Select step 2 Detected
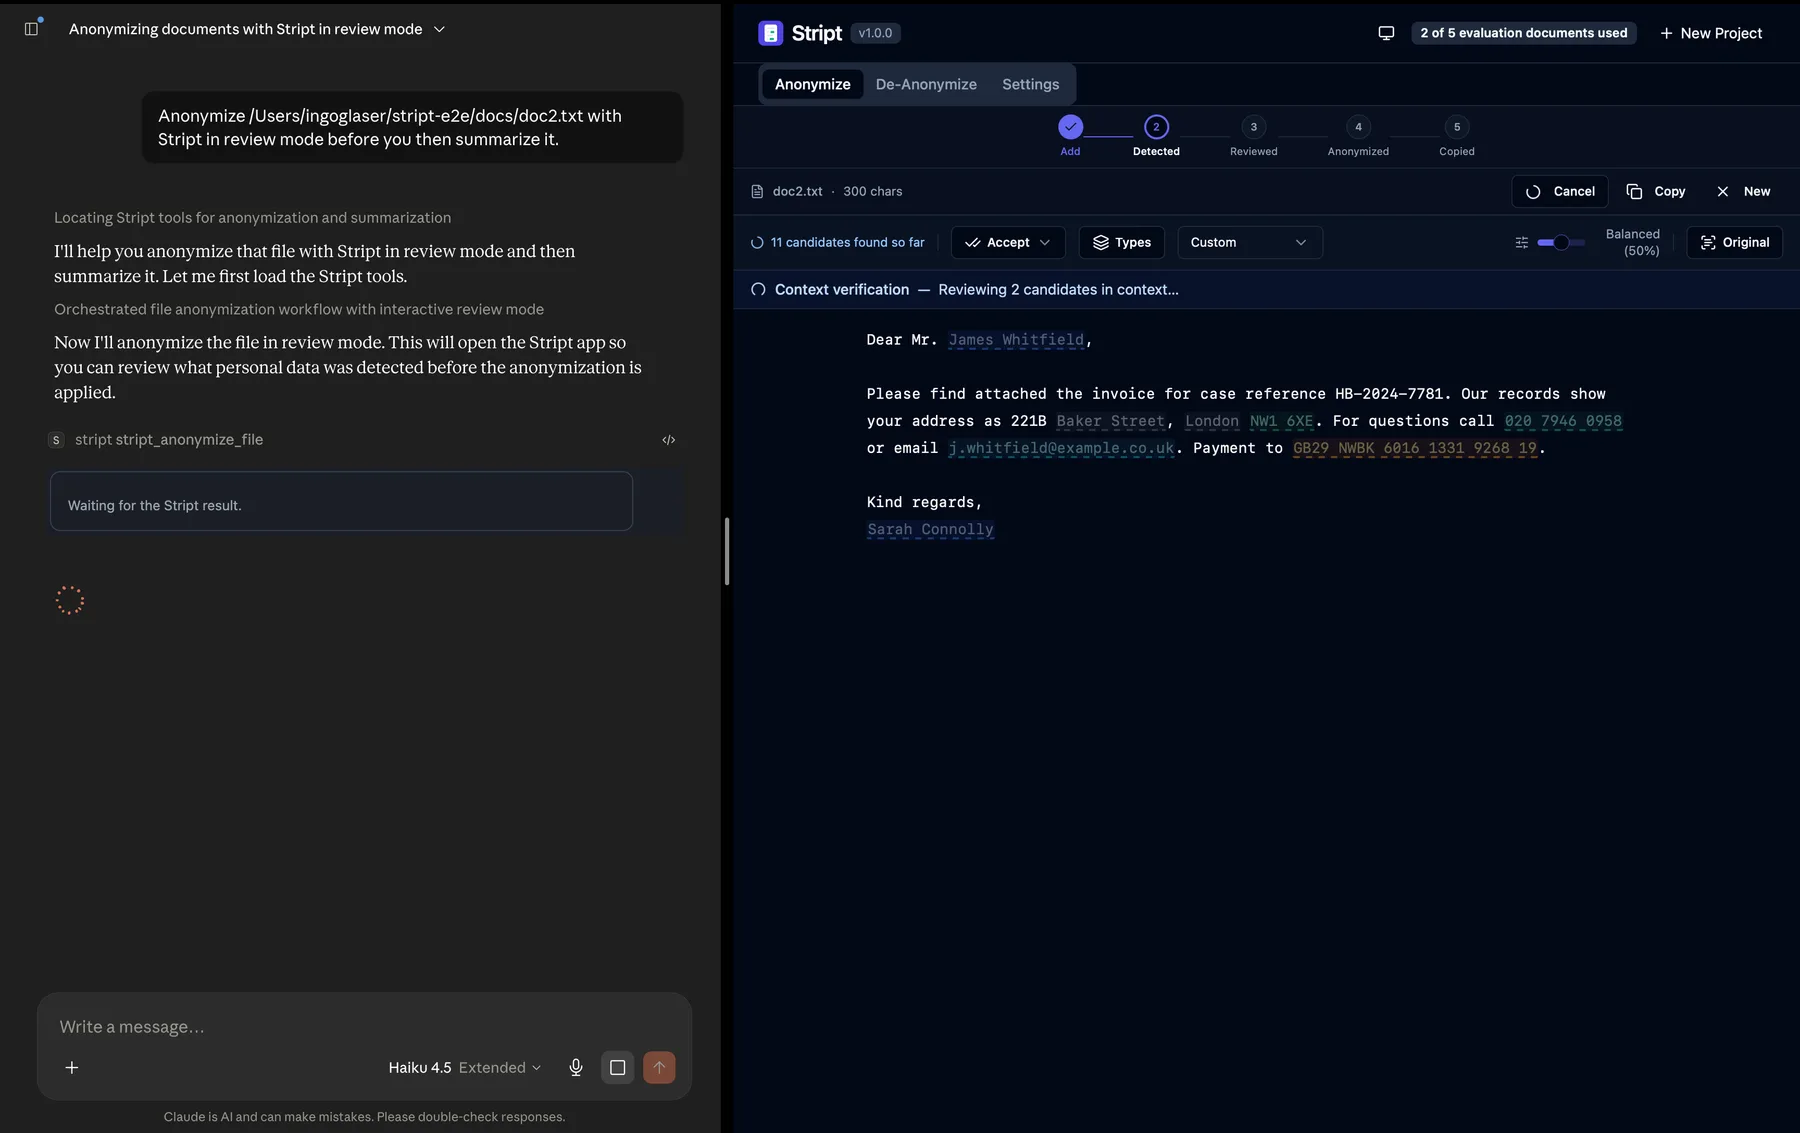Viewport: 1800px width, 1133px height. [1156, 127]
